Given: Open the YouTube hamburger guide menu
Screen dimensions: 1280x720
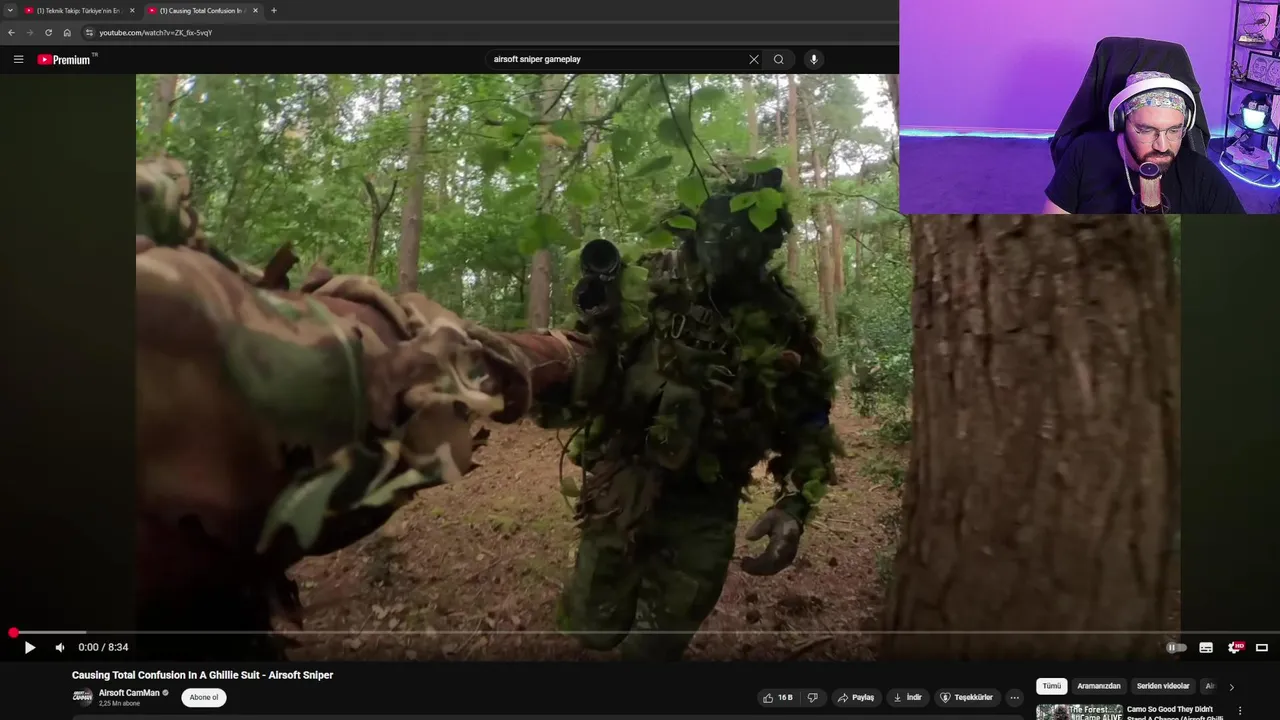Looking at the screenshot, I should click(18, 59).
